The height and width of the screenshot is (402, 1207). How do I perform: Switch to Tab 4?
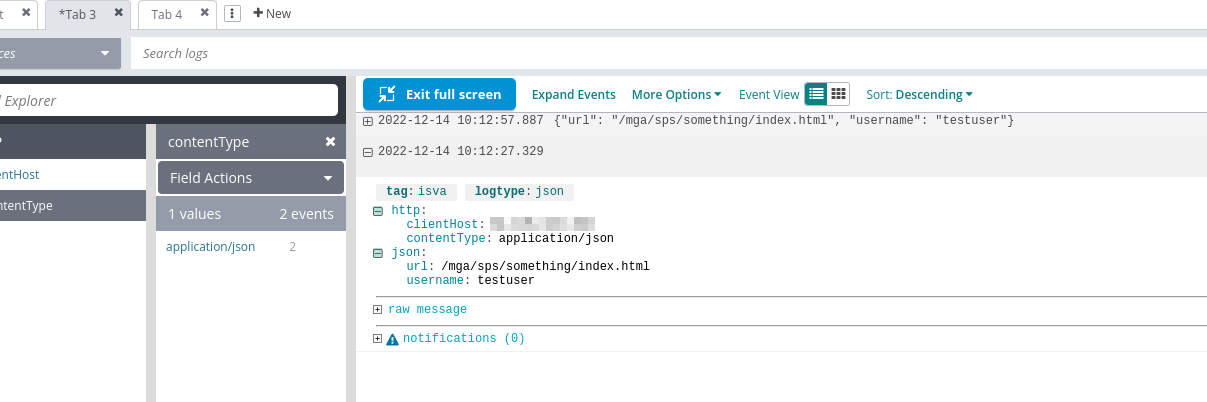[166, 14]
